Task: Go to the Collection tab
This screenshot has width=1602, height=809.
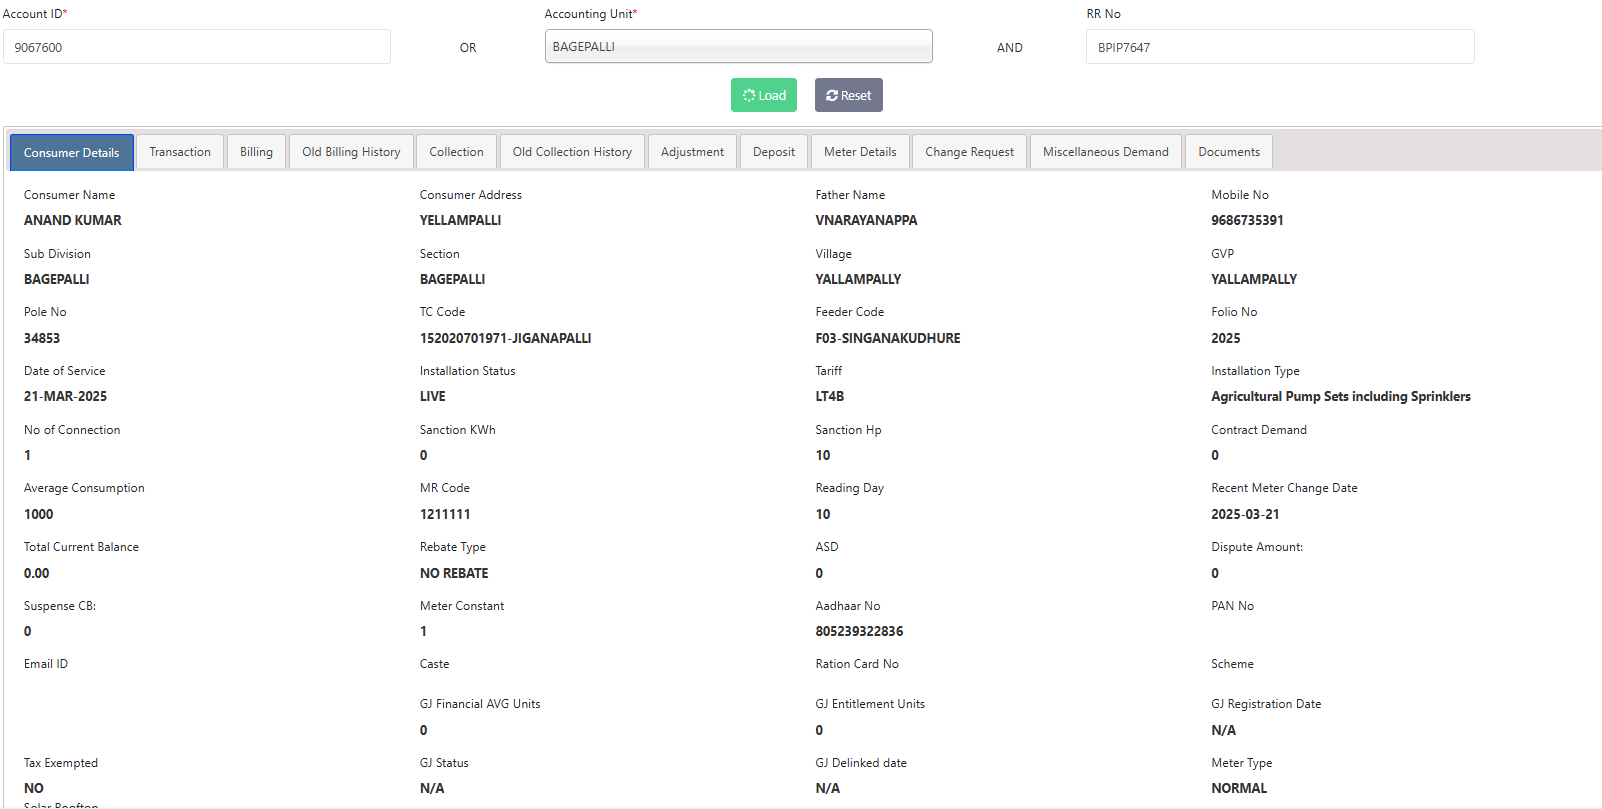Action: [x=456, y=152]
